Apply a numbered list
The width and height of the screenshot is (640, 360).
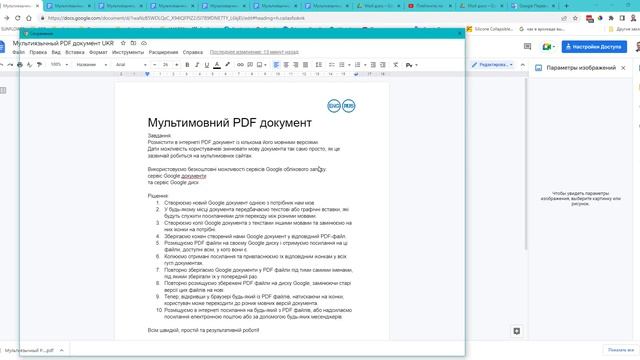click(x=357, y=64)
